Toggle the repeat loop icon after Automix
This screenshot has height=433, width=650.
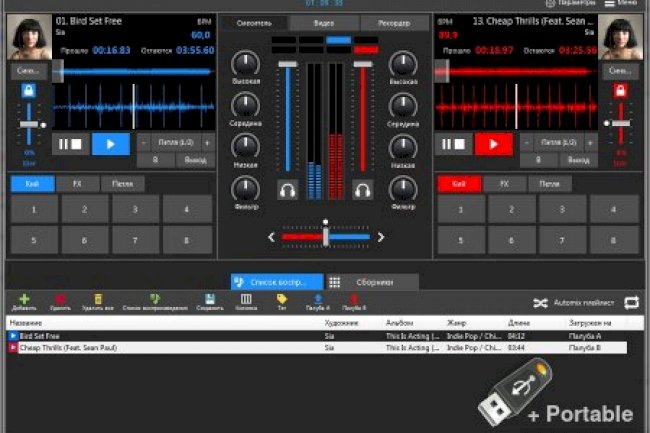(632, 302)
